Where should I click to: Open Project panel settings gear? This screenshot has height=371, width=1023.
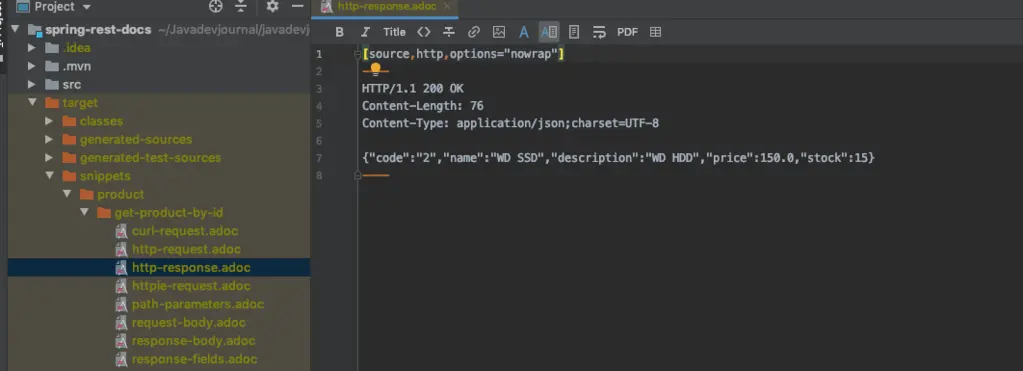[x=272, y=7]
